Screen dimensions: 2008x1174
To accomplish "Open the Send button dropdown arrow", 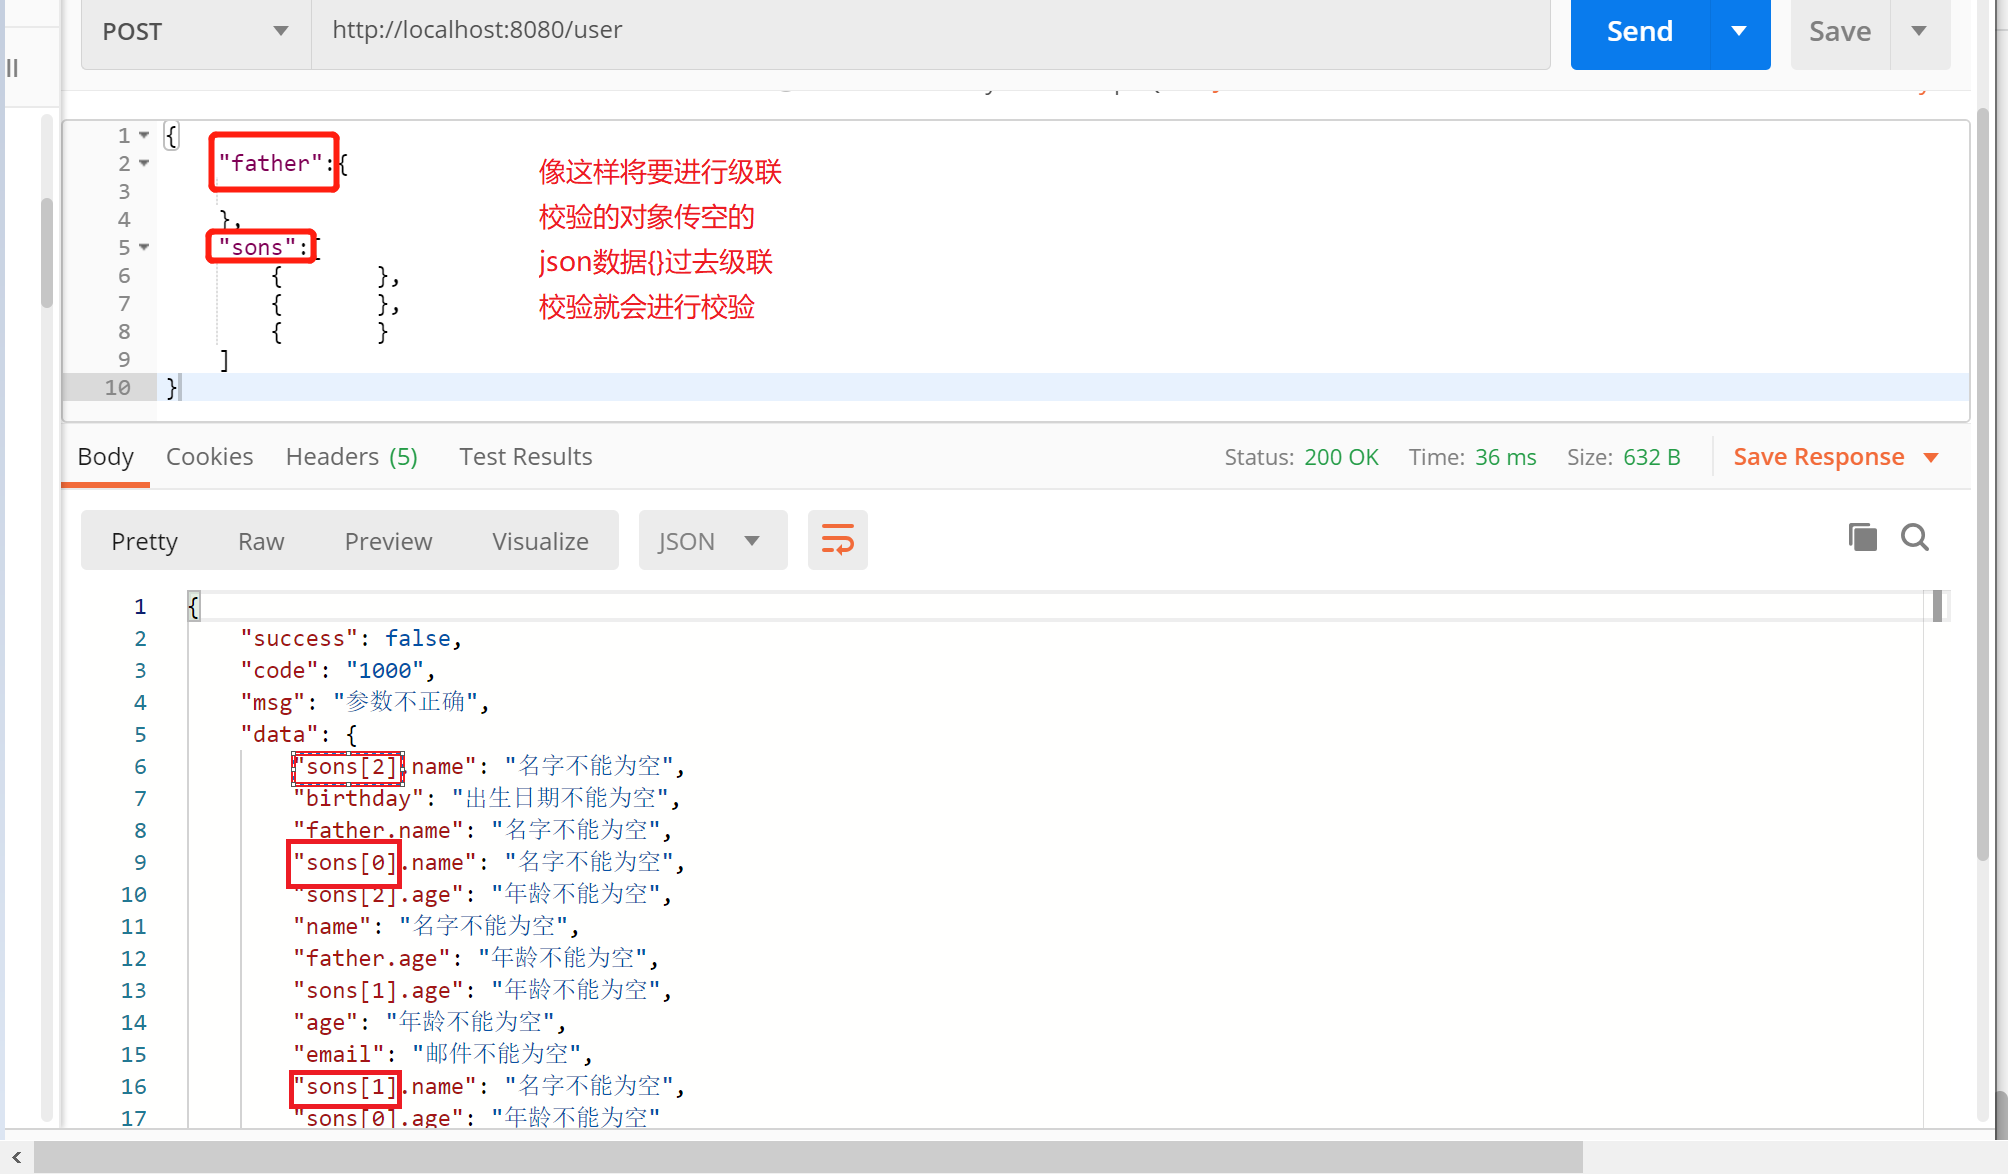I will [1739, 32].
